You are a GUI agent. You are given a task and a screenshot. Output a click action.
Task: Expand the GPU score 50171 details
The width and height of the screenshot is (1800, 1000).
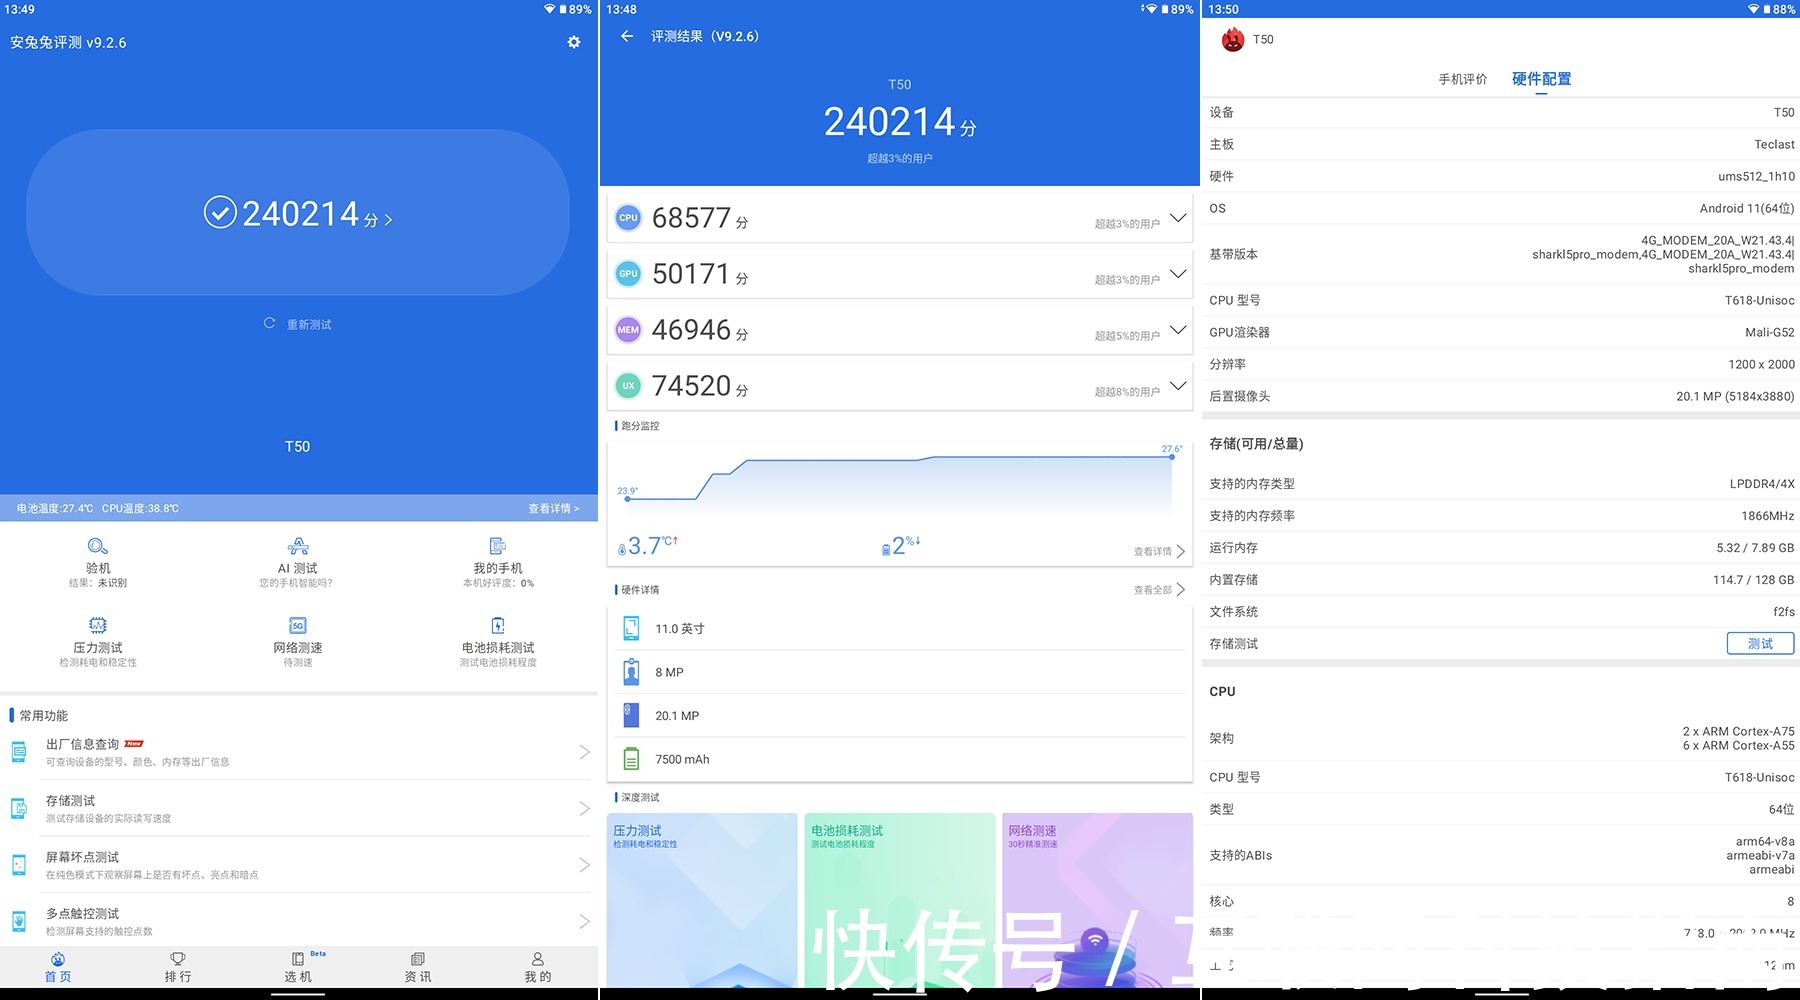point(1178,274)
